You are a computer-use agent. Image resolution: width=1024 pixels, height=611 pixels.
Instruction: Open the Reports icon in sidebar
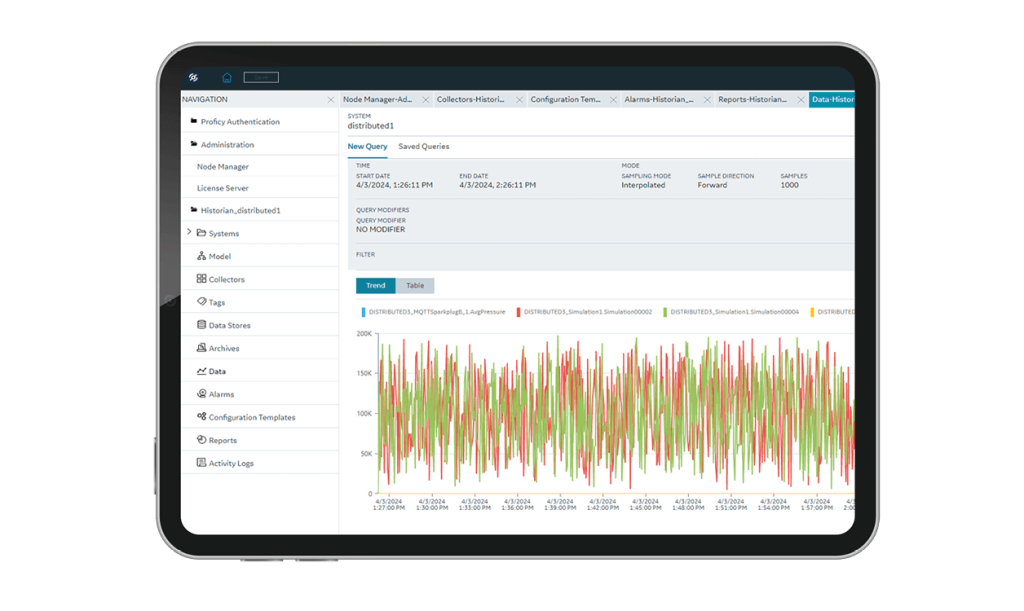(201, 441)
